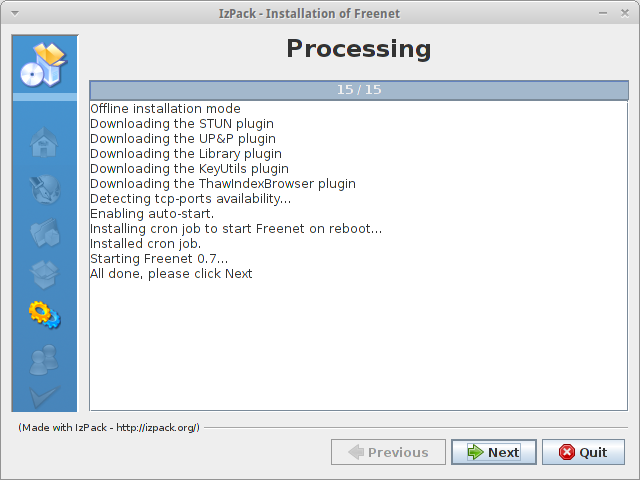640x480 pixels.
Task: Click the globe with pen step icon
Action: 44,189
